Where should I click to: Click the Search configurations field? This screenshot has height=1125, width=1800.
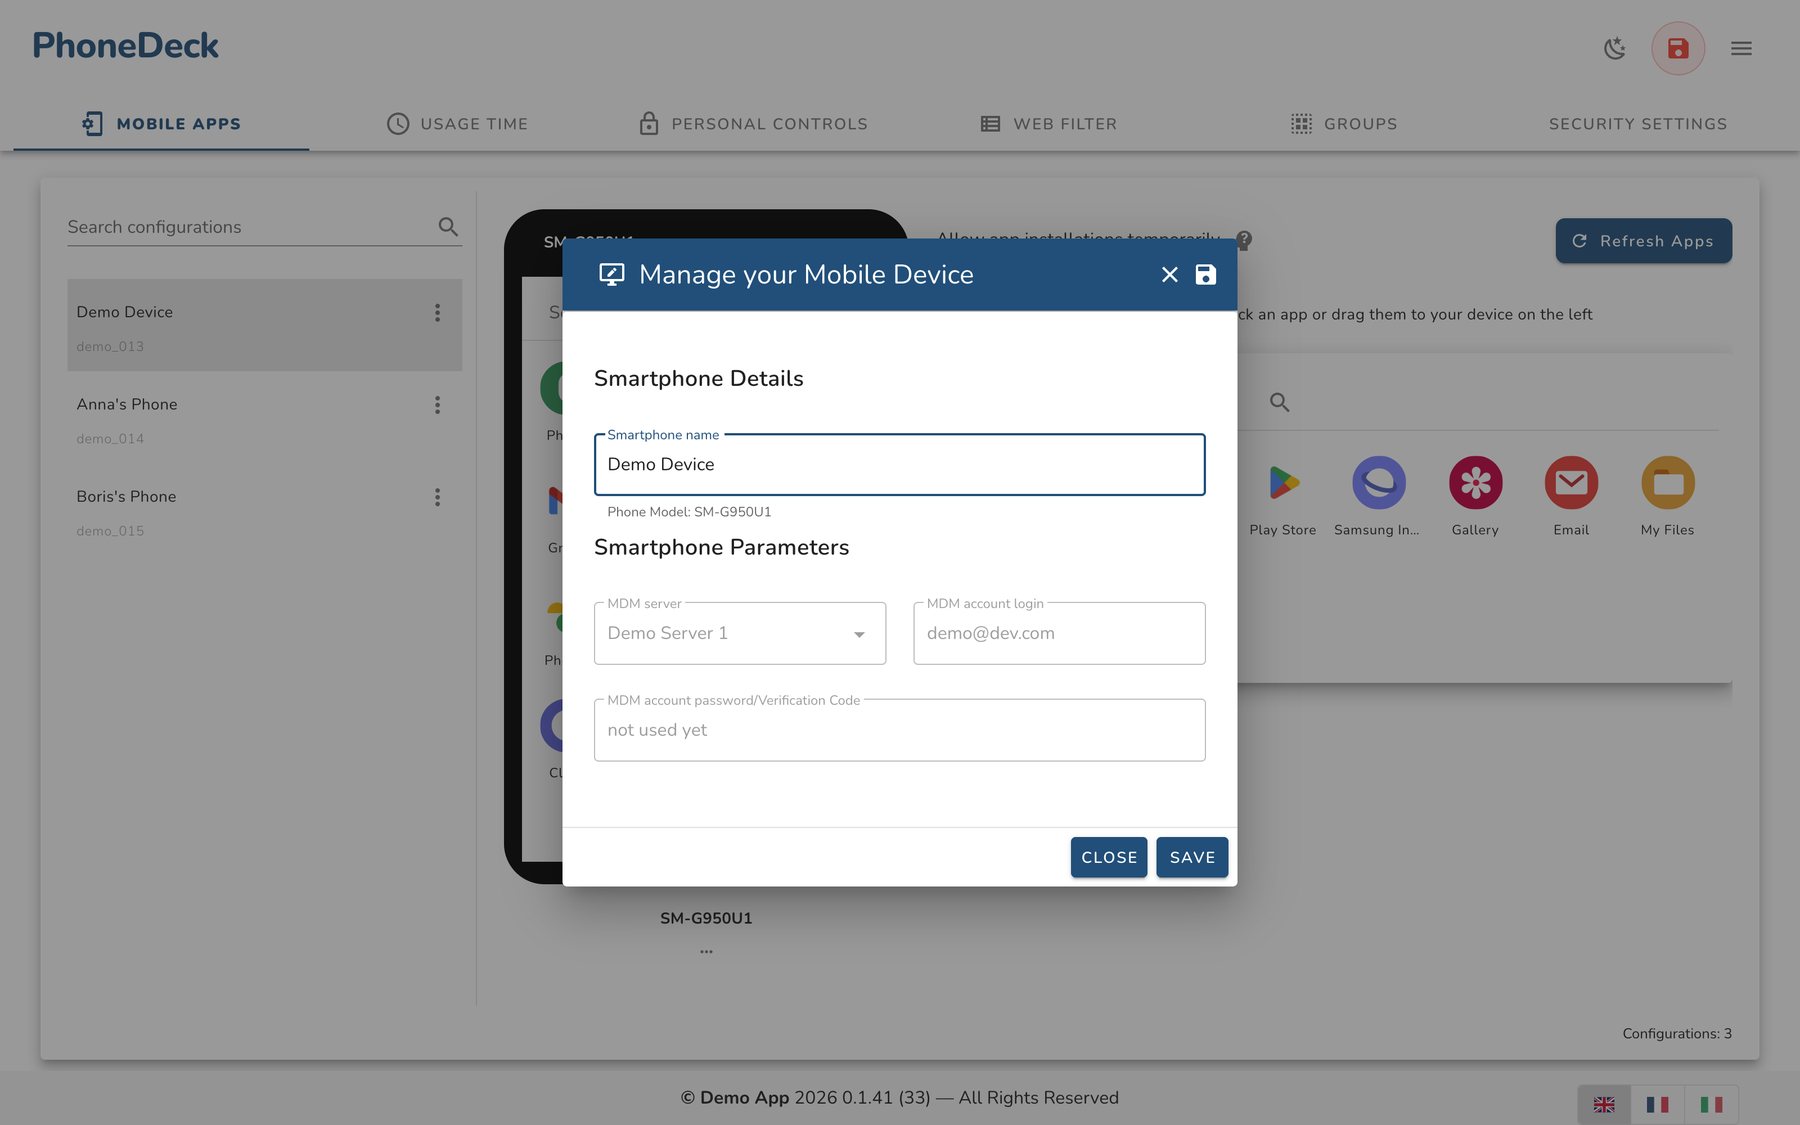250,227
